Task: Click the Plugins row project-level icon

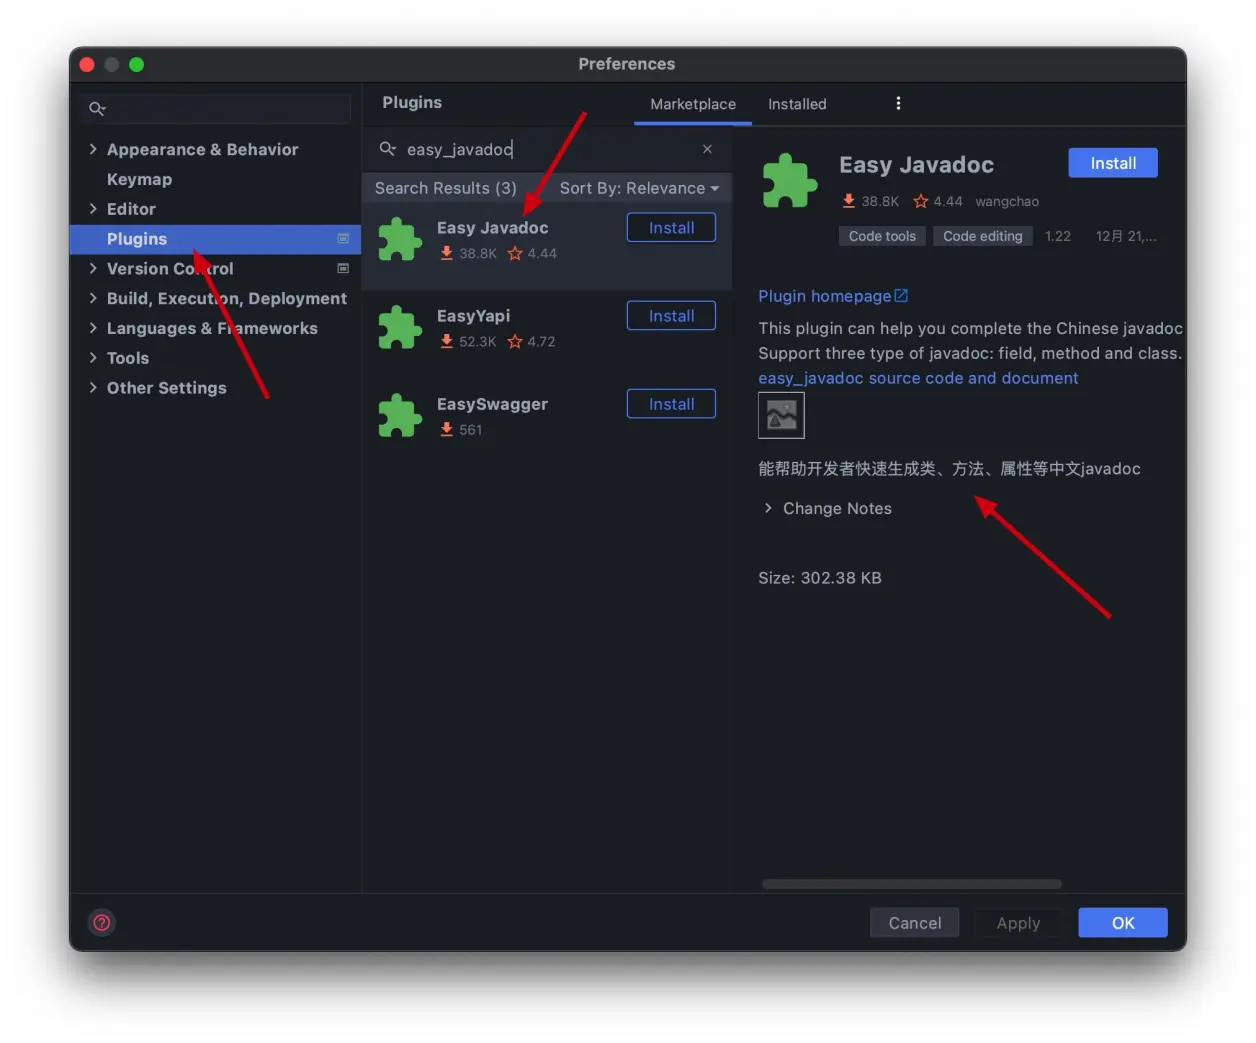Action: 343,238
